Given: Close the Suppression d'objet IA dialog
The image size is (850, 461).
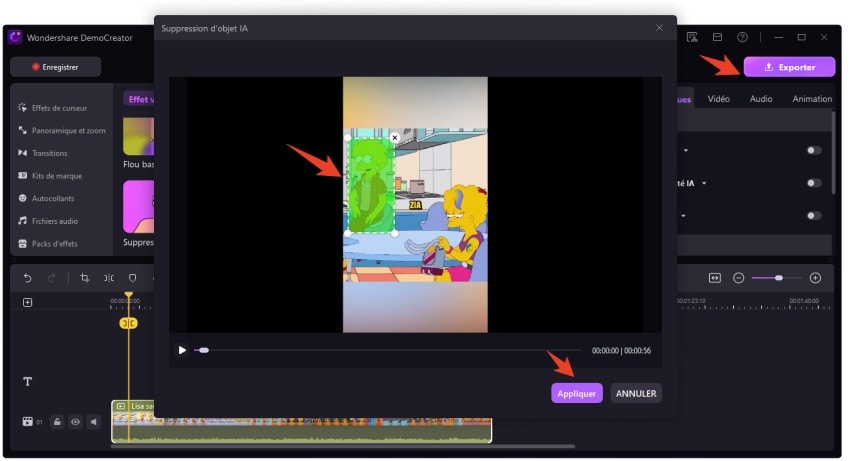Looking at the screenshot, I should click(659, 28).
